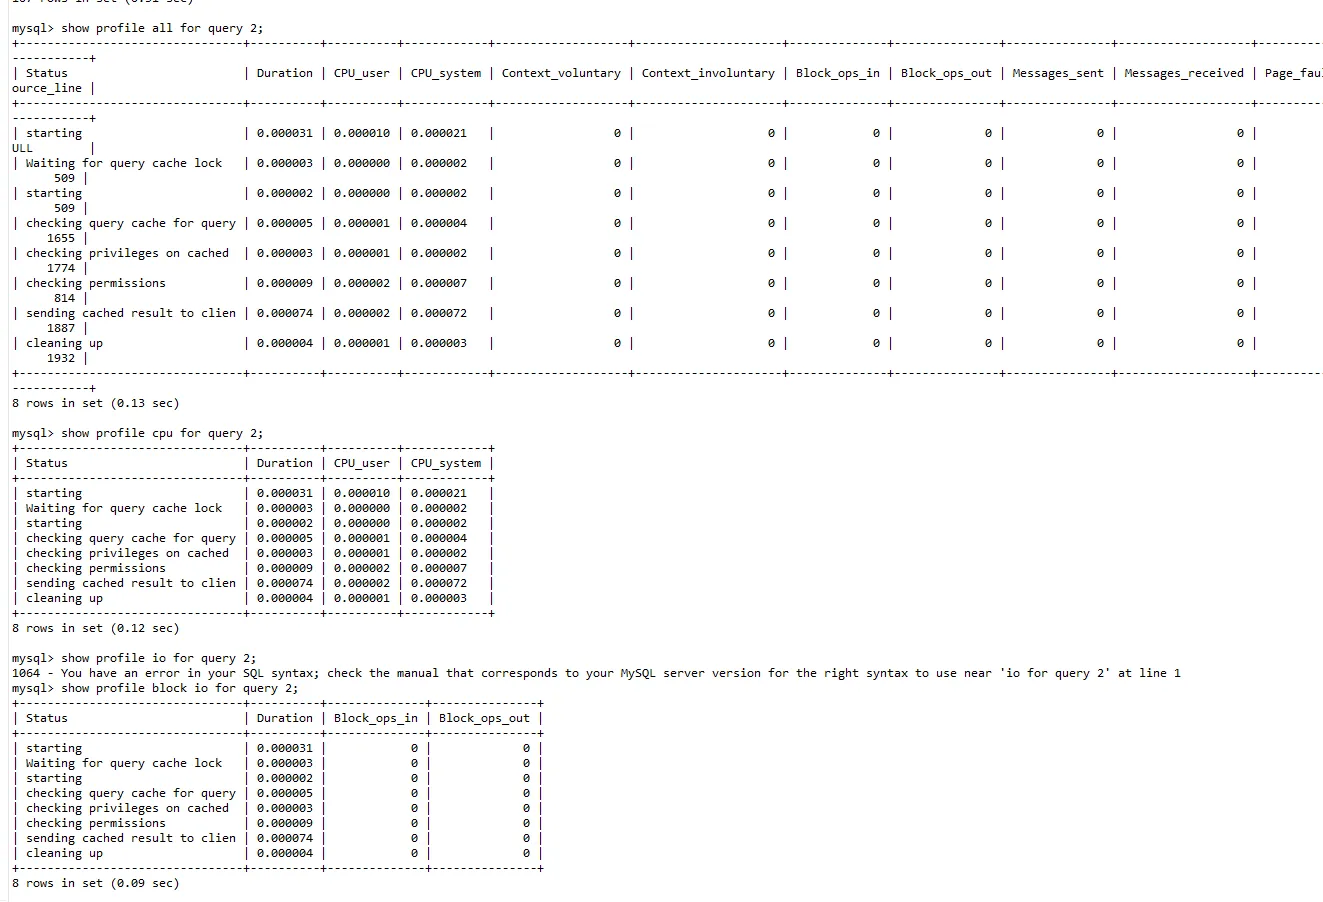This screenshot has width=1323, height=902.
Task: Click source line value 1655
Action: [60, 238]
